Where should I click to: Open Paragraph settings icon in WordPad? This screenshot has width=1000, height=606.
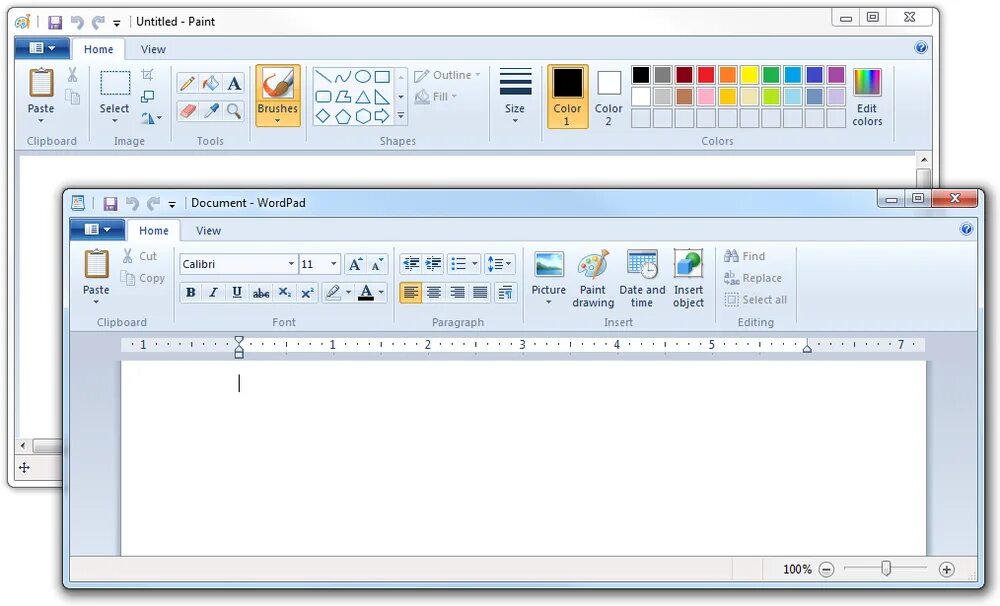point(505,293)
